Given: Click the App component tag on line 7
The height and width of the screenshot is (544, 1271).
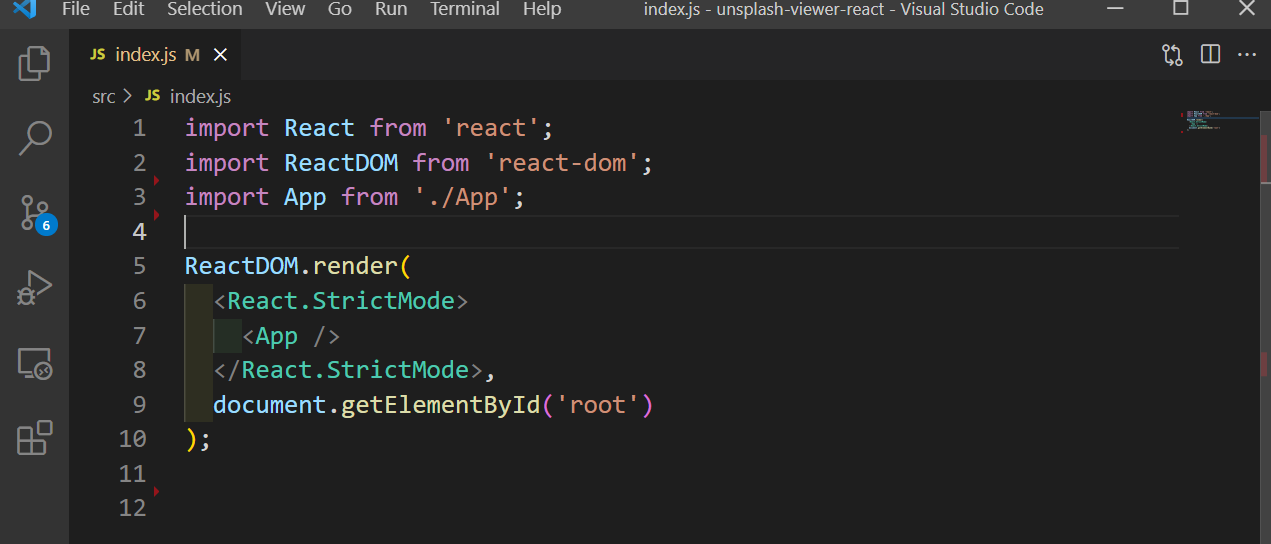Looking at the screenshot, I should (x=291, y=335).
